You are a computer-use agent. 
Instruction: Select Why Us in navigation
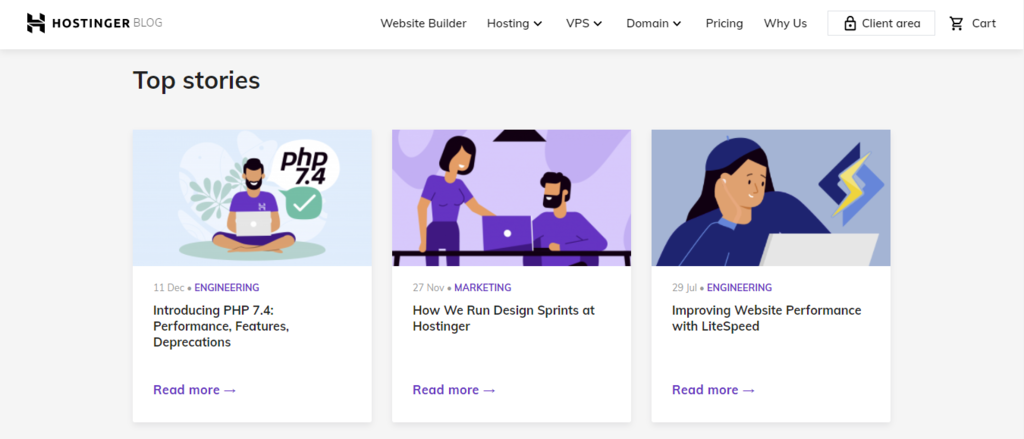click(x=785, y=23)
